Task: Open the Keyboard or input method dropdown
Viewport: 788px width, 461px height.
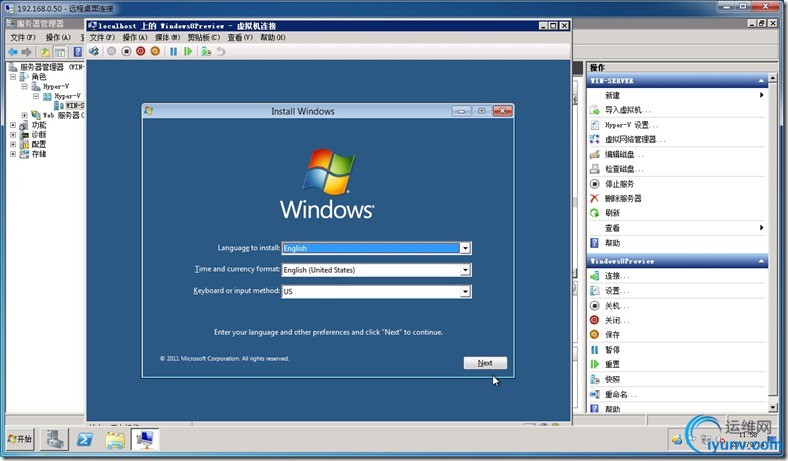Action: [465, 292]
